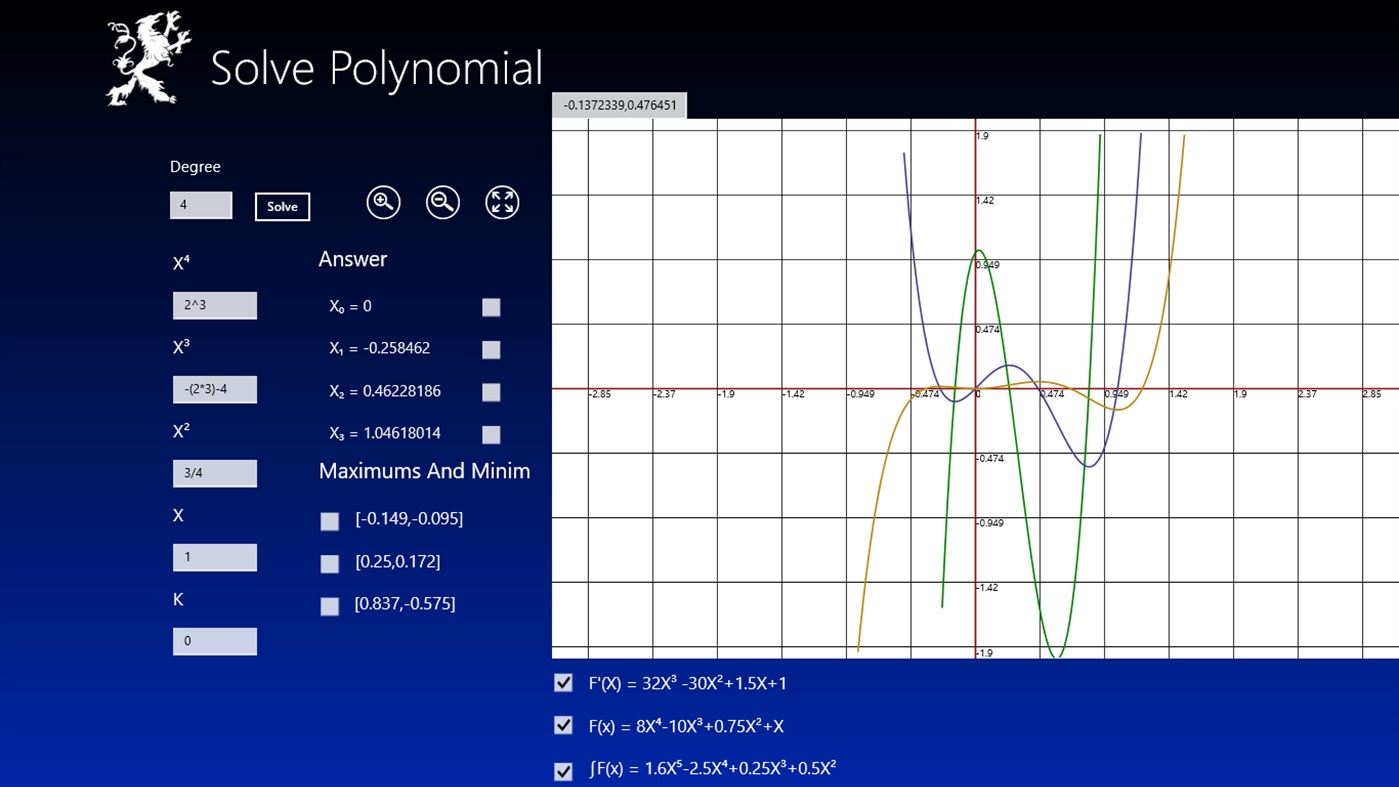Check the root X₃ = 1.04618014
Image resolution: width=1399 pixels, height=787 pixels.
coord(491,434)
